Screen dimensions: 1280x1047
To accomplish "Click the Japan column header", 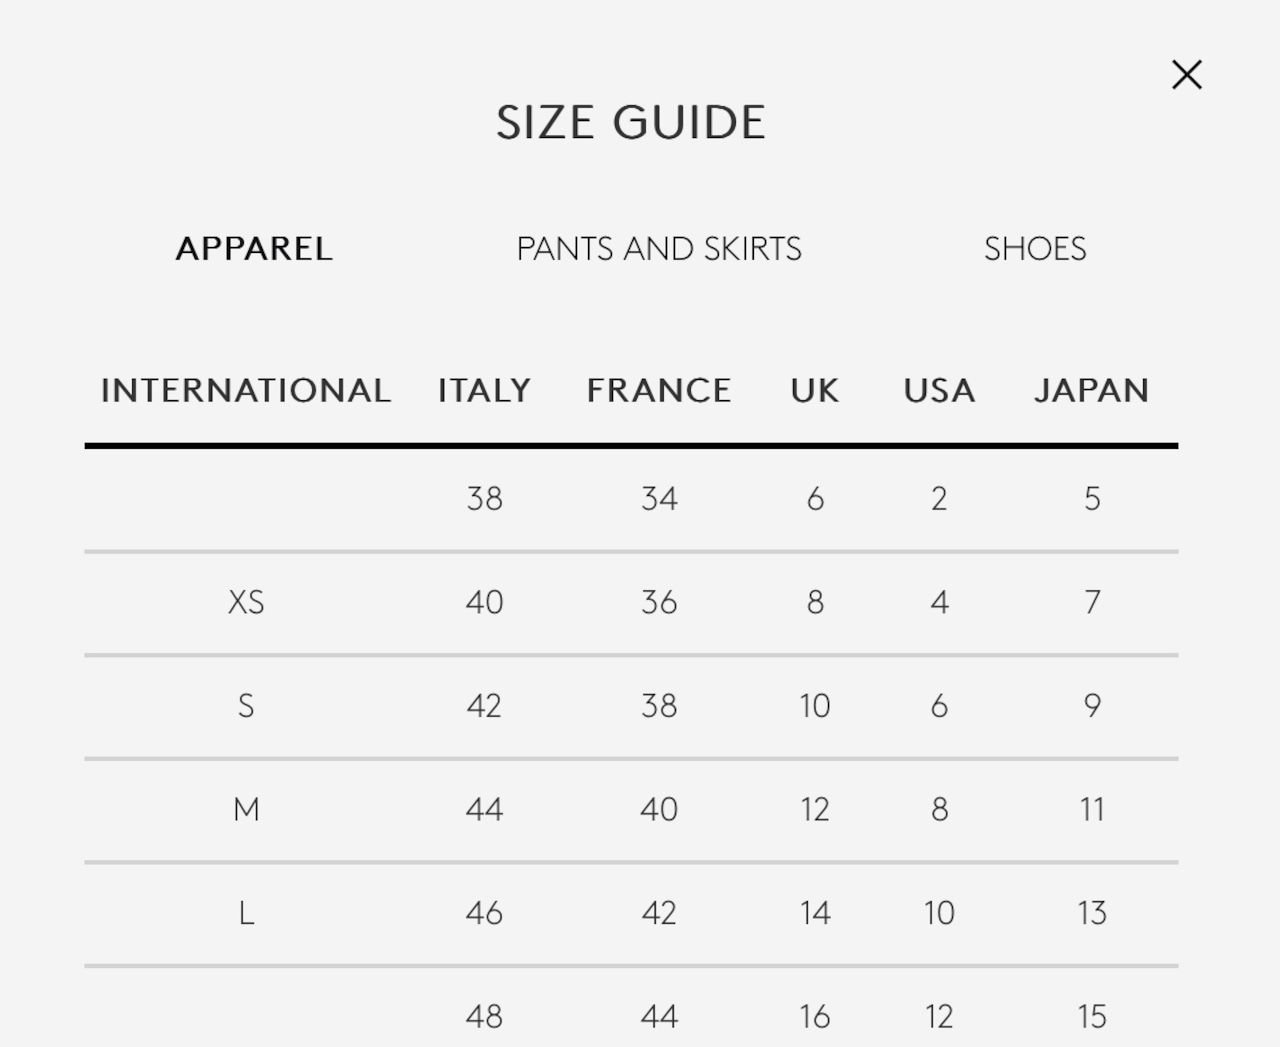I will click(x=1091, y=390).
